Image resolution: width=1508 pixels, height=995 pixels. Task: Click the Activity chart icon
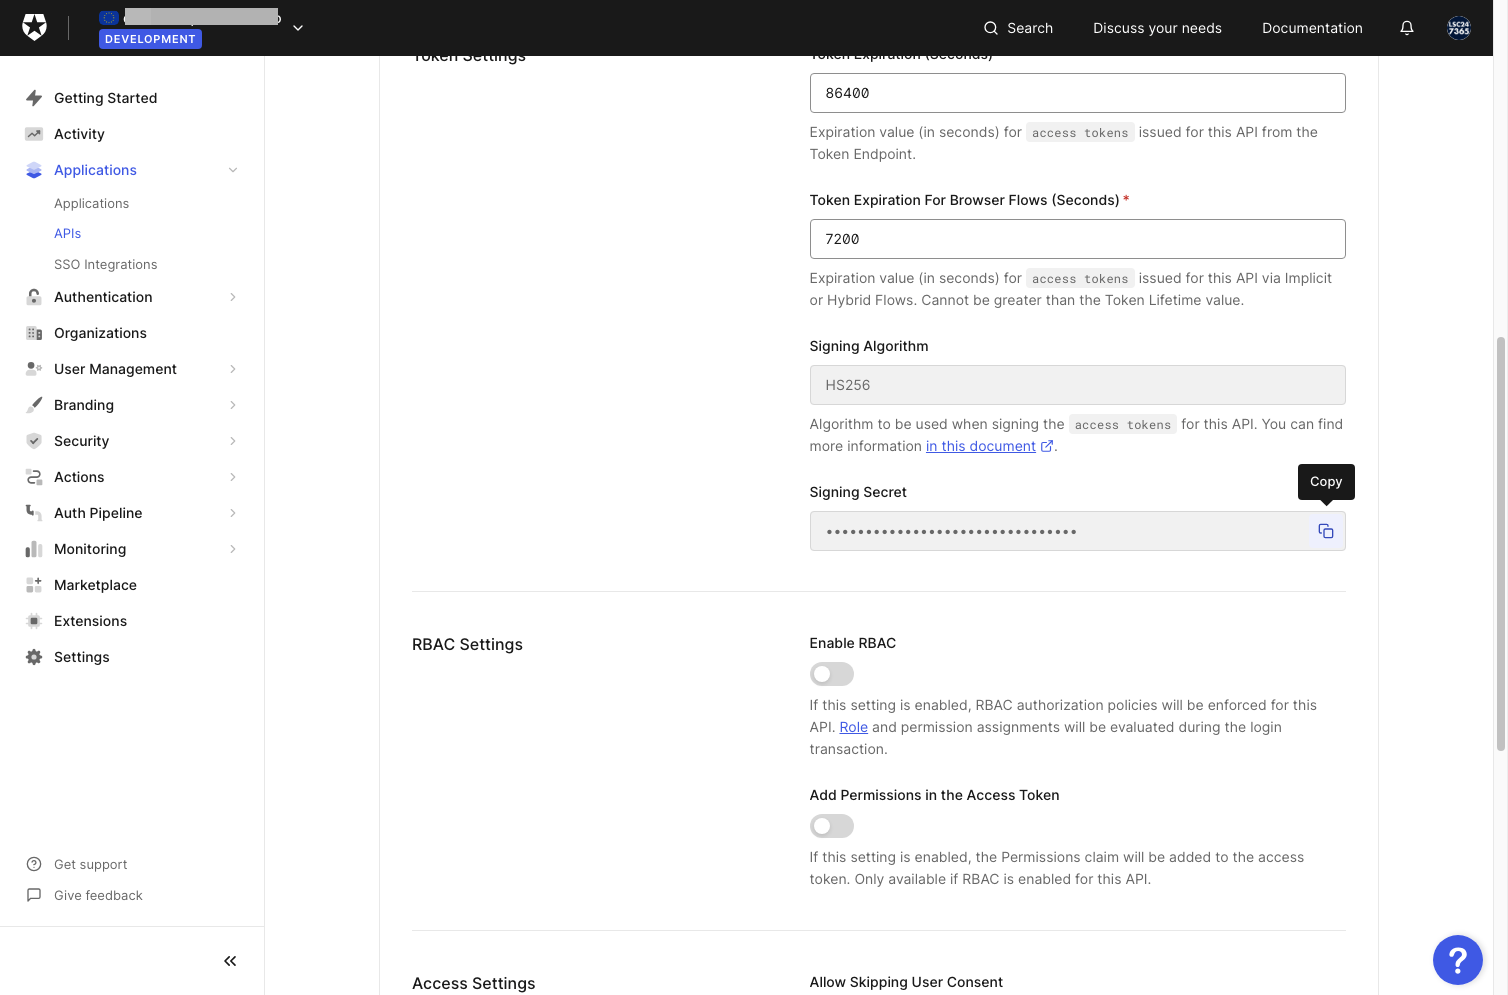click(34, 134)
